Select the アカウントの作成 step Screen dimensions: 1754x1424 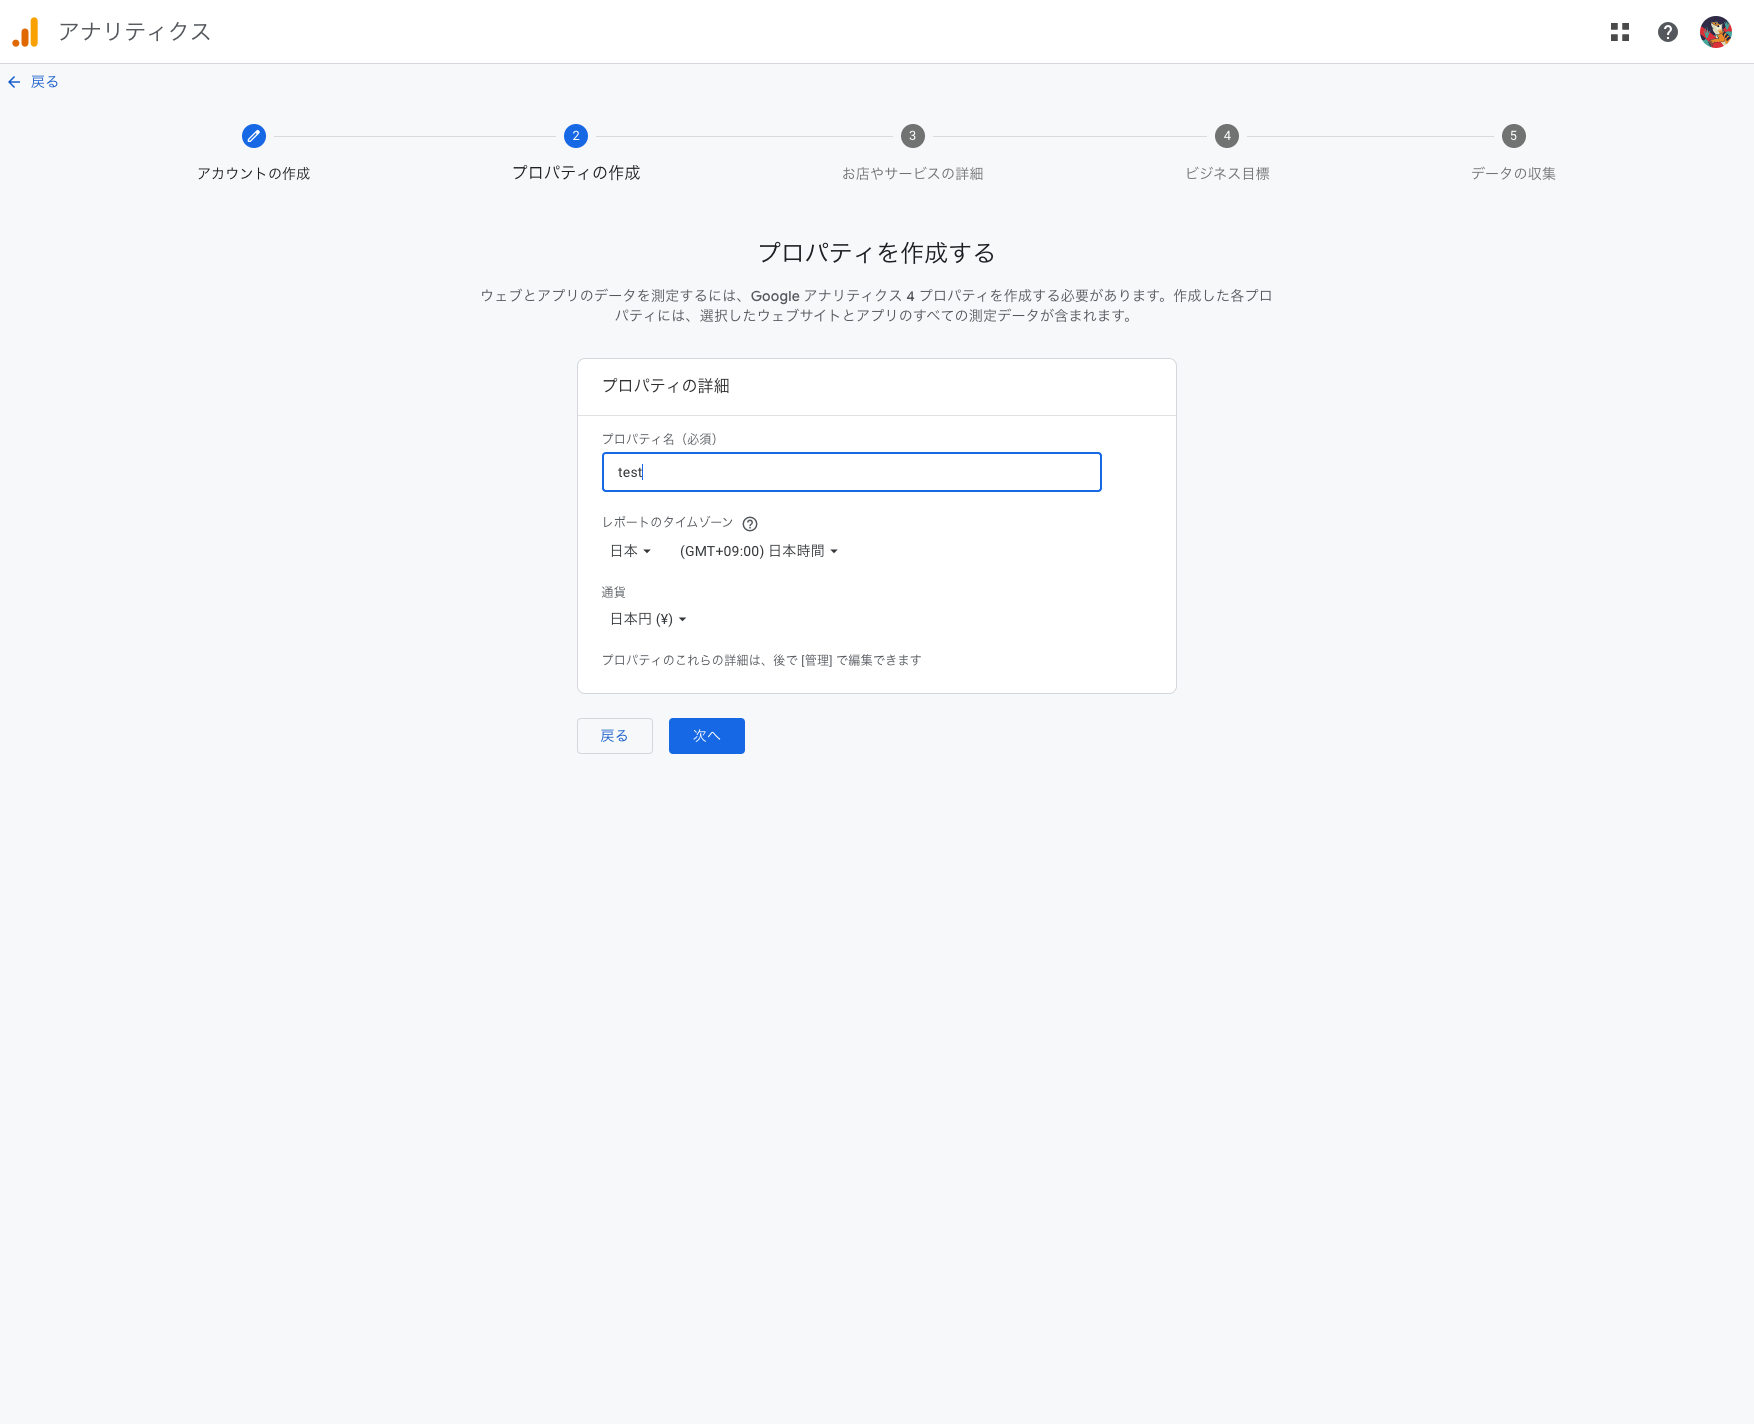coord(254,173)
